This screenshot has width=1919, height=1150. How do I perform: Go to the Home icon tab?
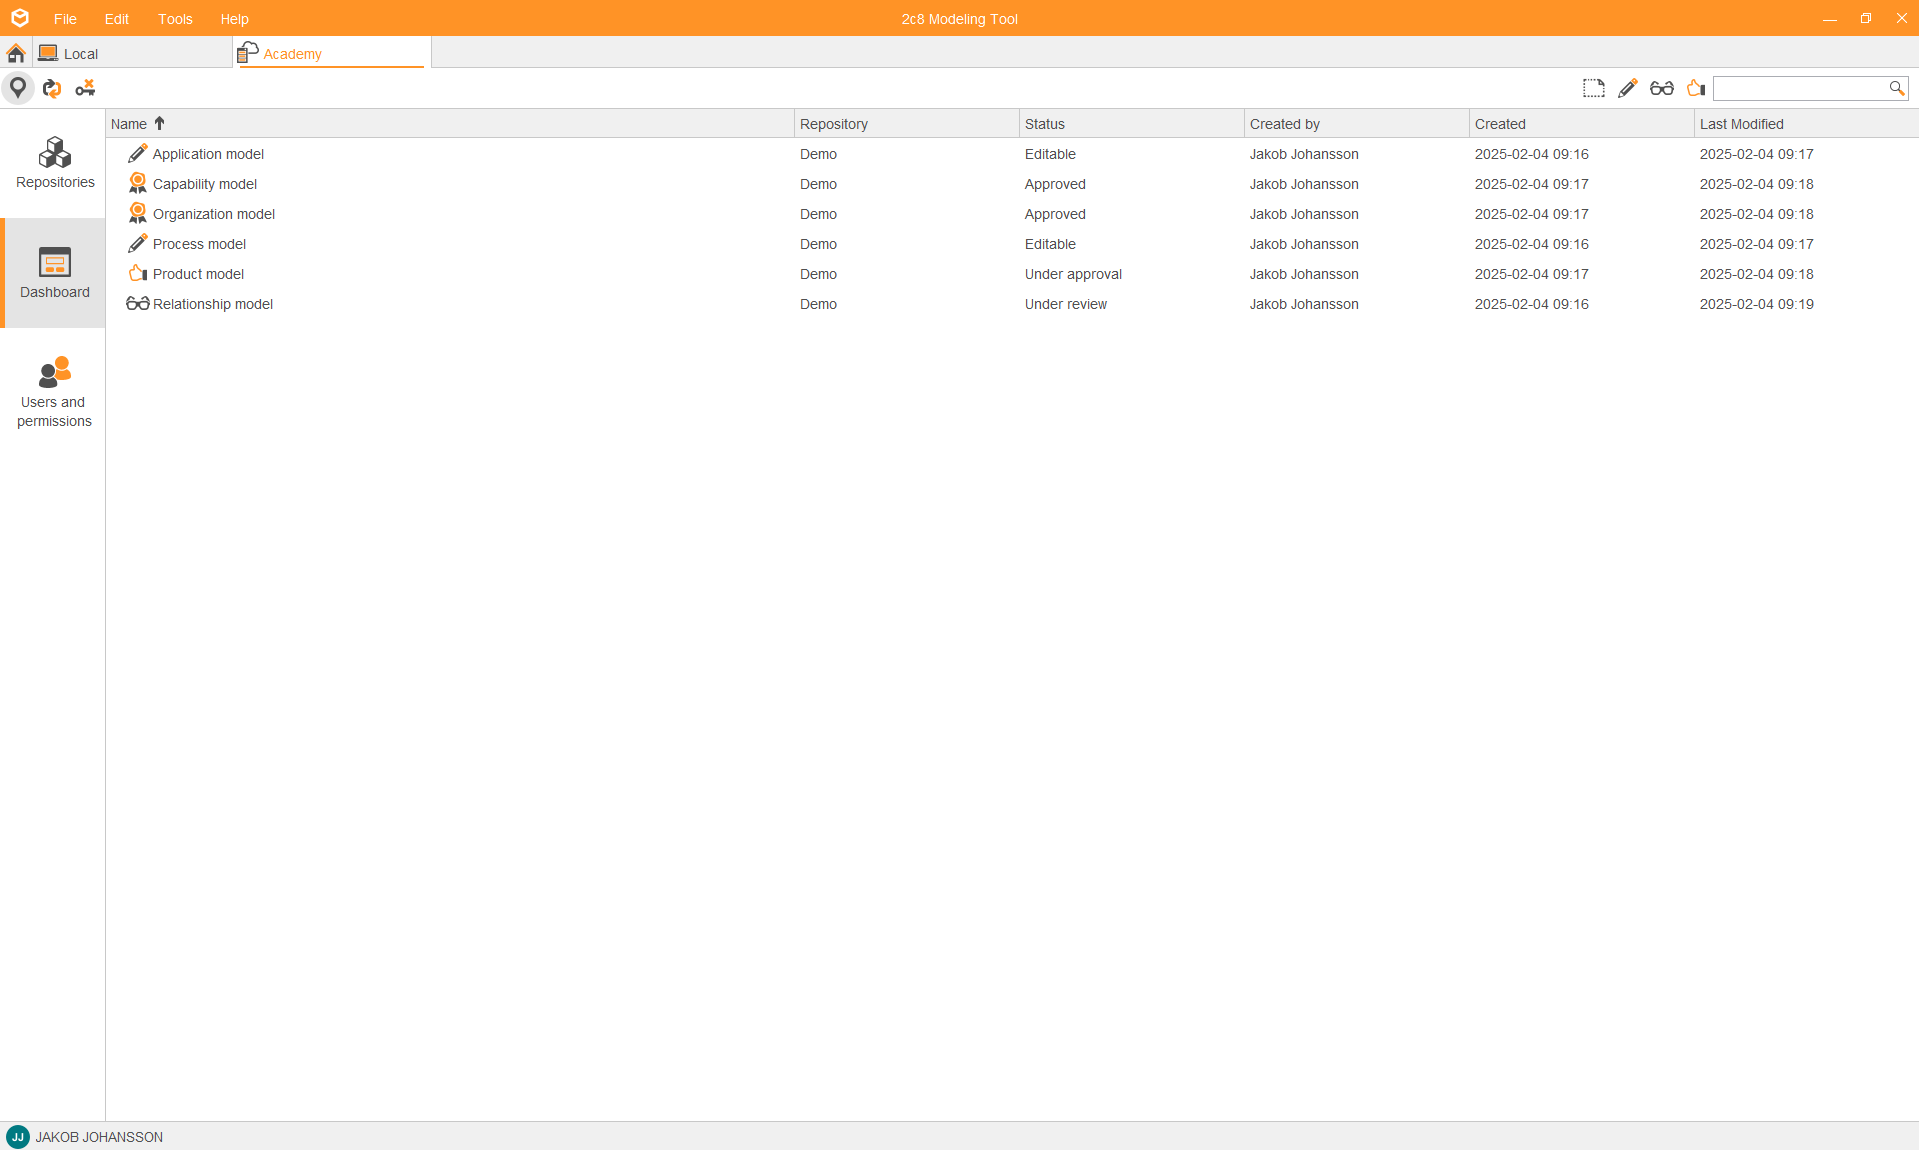[x=16, y=53]
